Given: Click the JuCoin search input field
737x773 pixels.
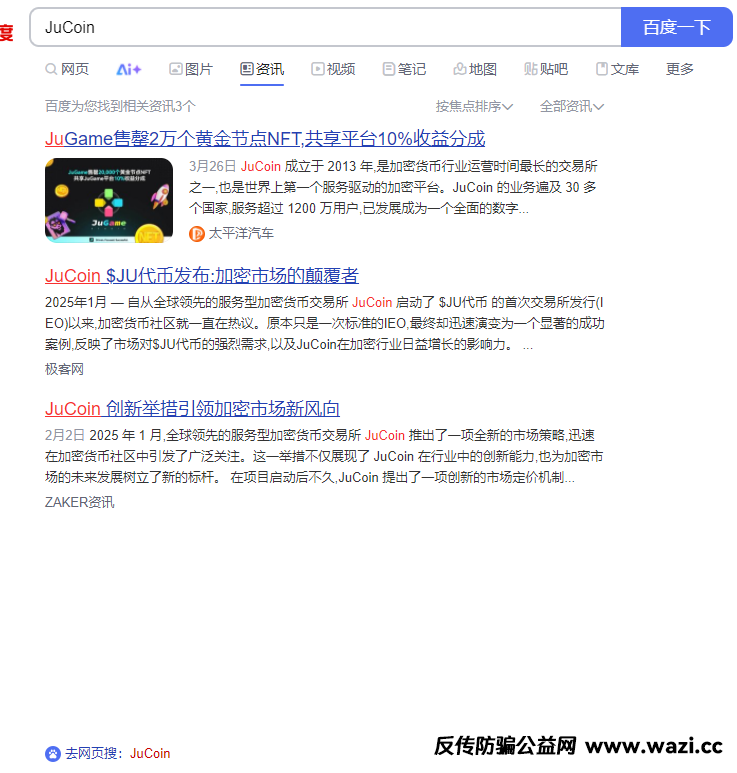Looking at the screenshot, I should [325, 27].
